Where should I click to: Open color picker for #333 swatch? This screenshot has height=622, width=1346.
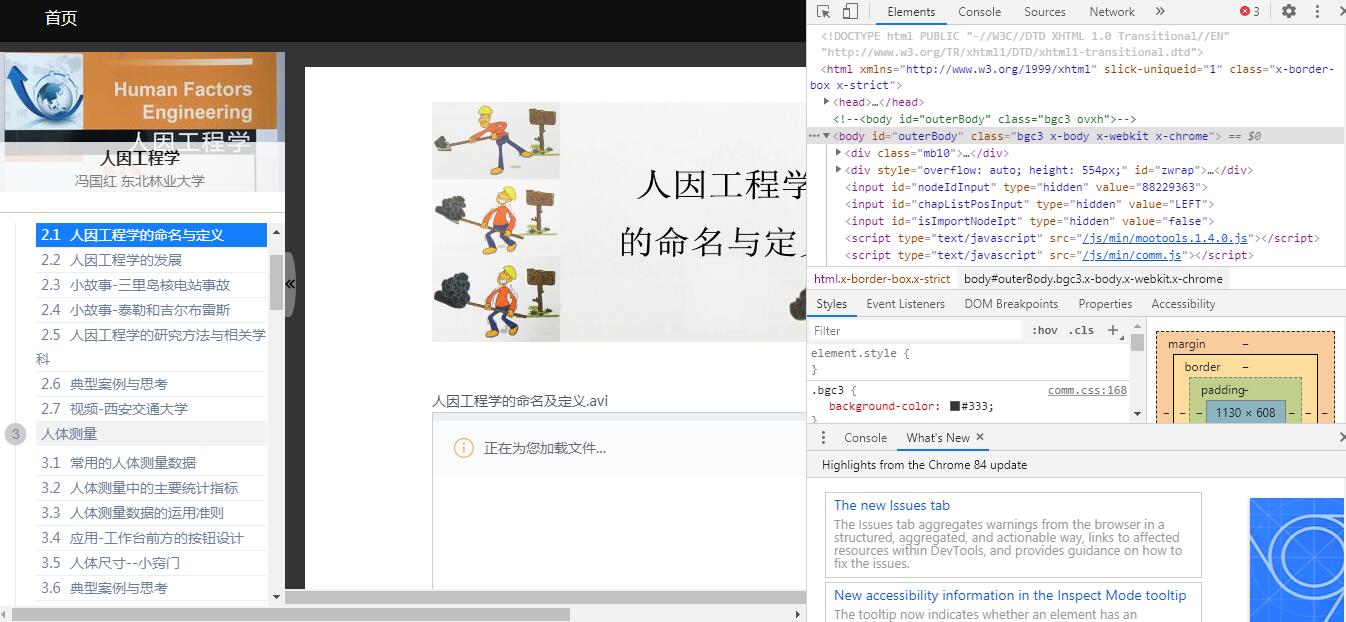[x=955, y=406]
